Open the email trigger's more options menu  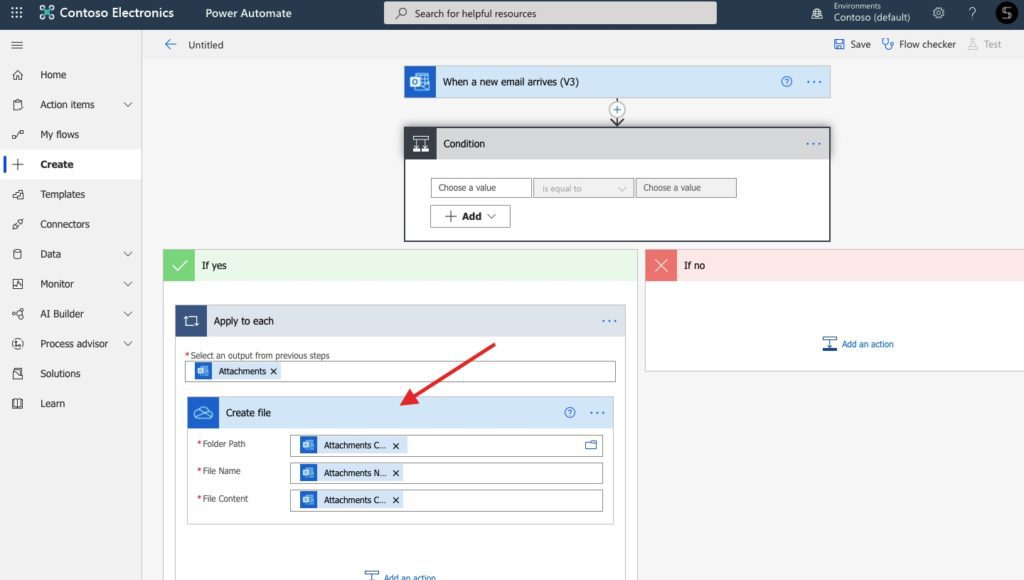tap(814, 82)
